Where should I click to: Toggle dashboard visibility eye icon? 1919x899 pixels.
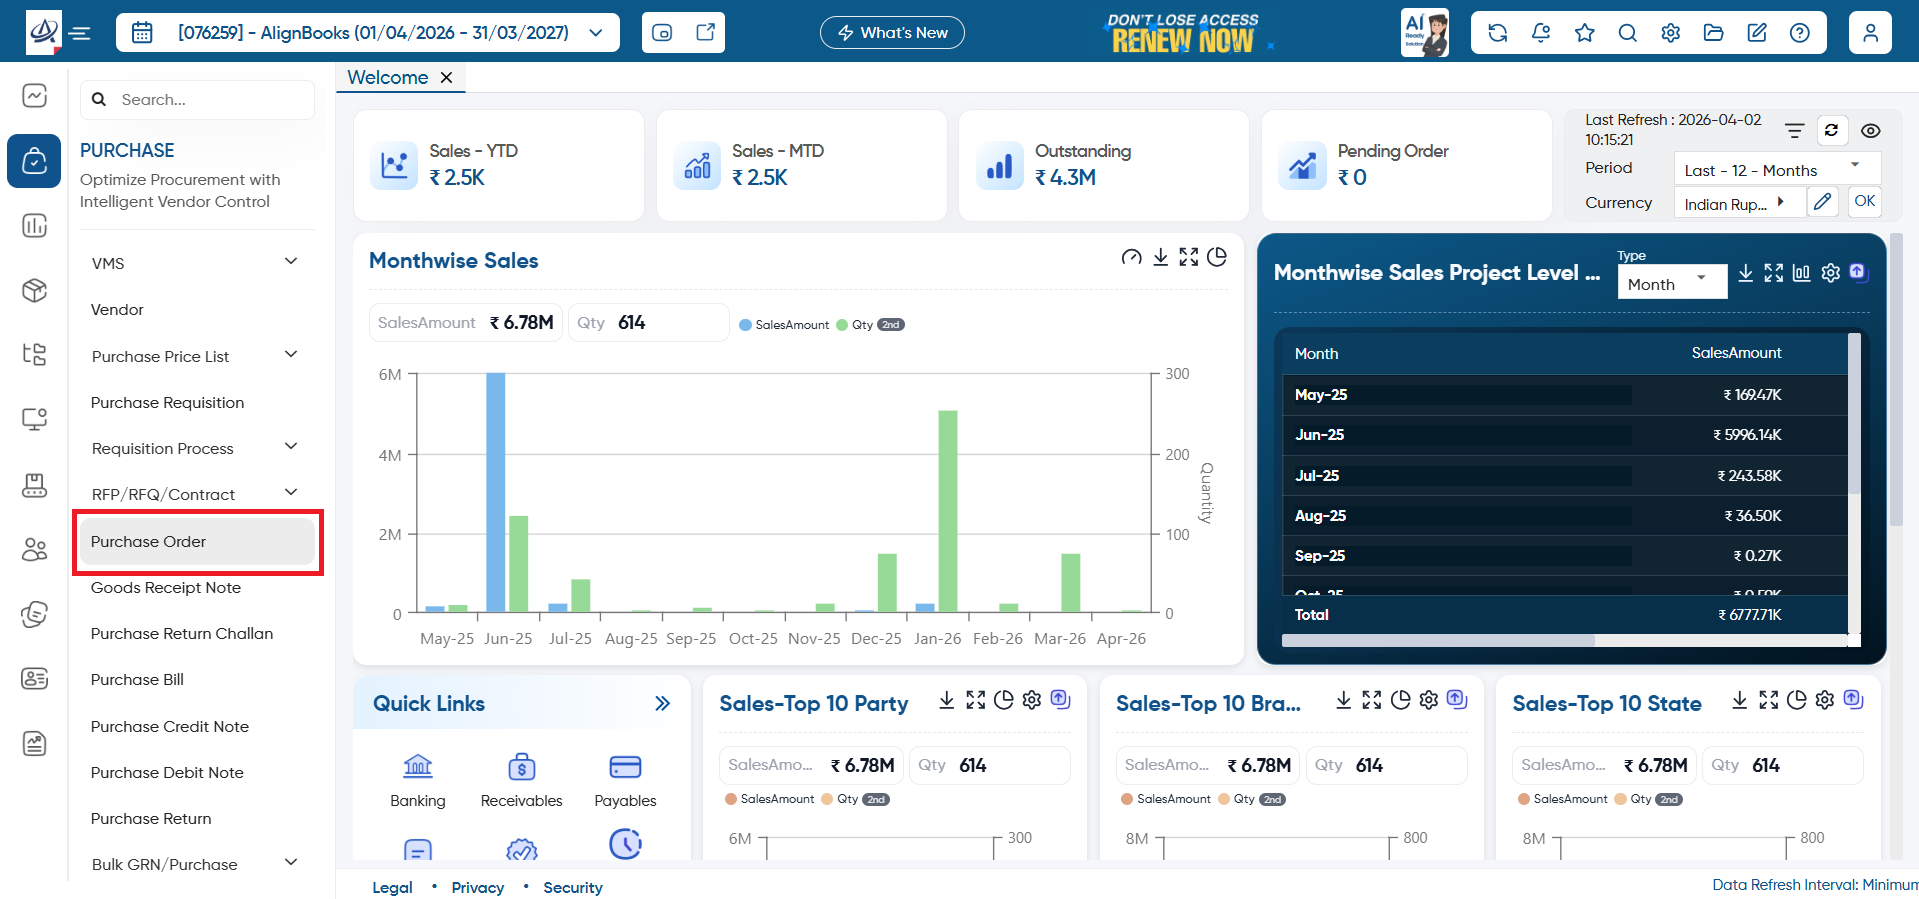click(x=1871, y=131)
